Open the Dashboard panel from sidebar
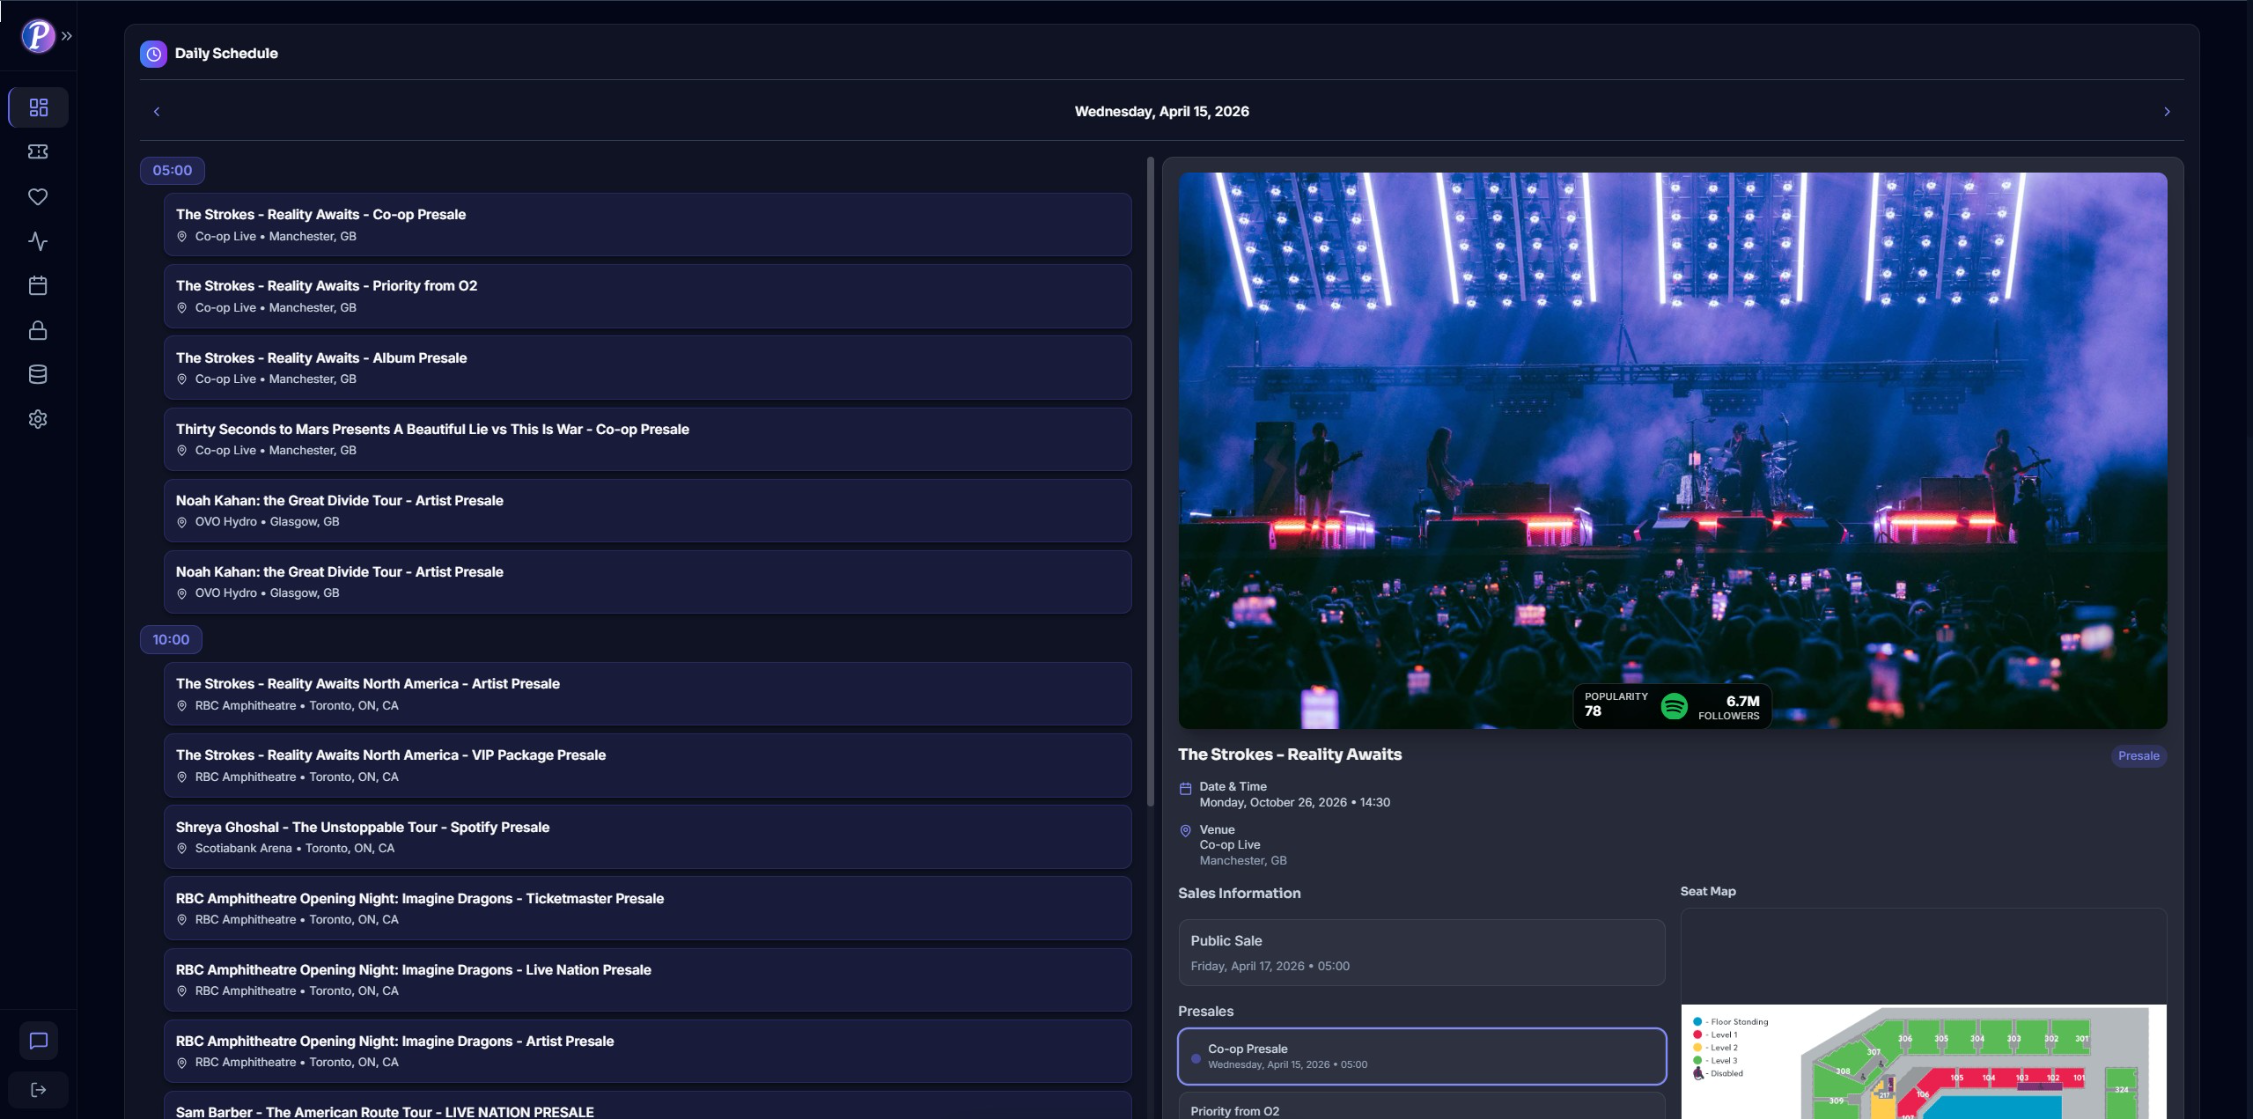 point(37,106)
